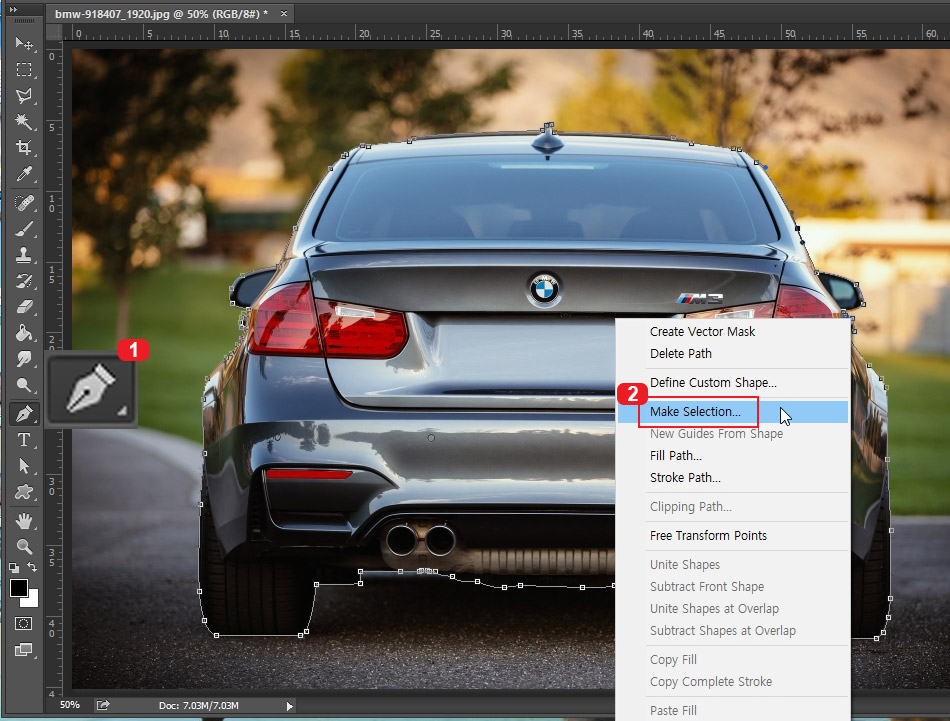Click Subtract Front Shape menu item

(732, 586)
